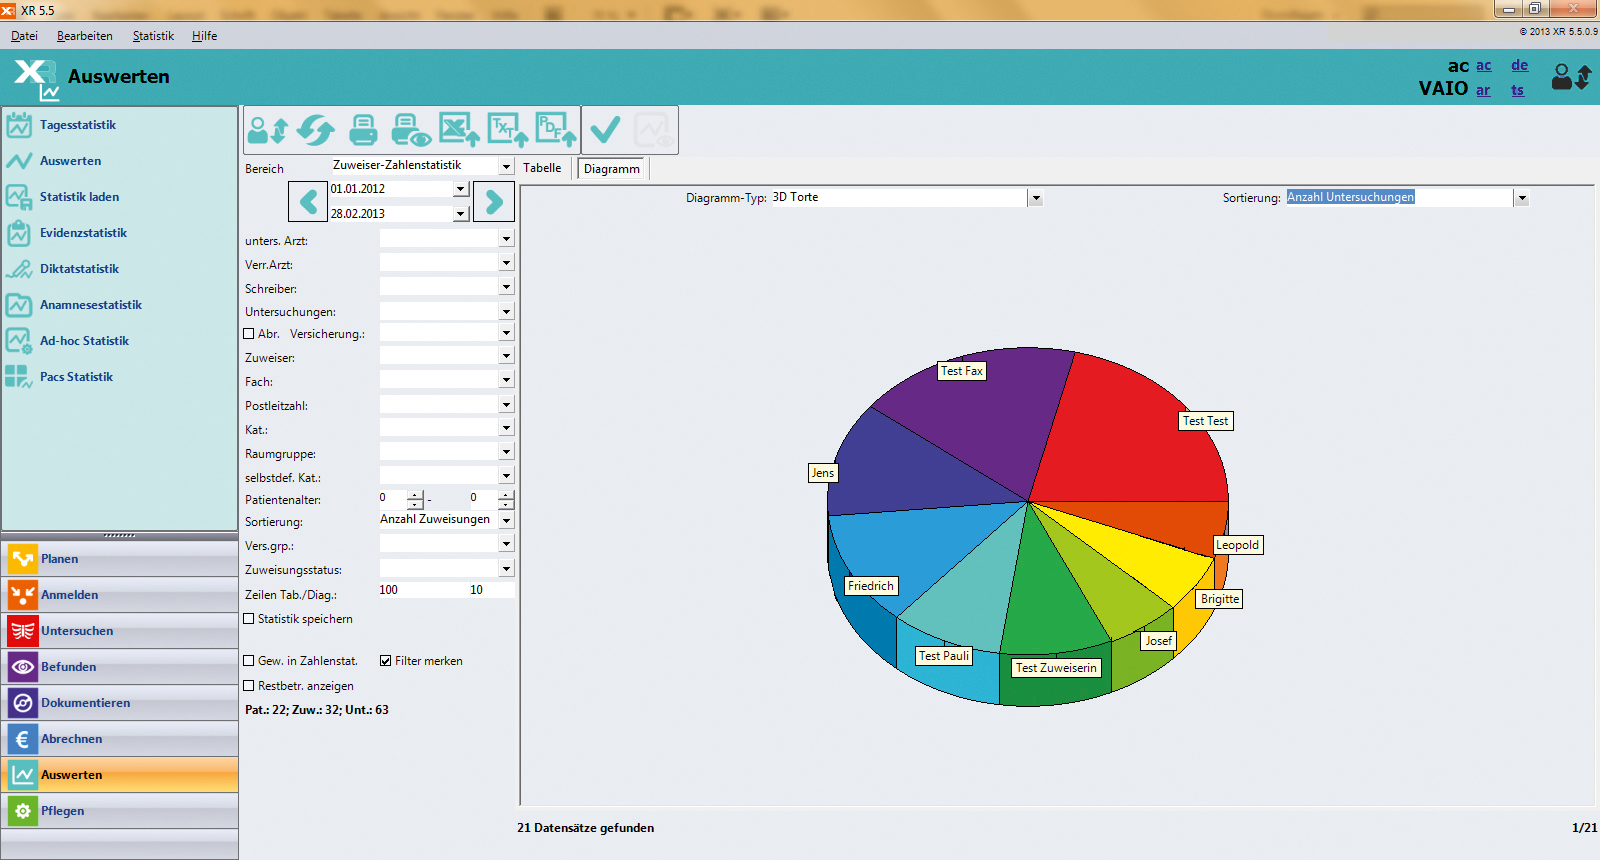Image resolution: width=1600 pixels, height=860 pixels.
Task: Tick the Restbetr. anzeigen checkbox
Action: (x=249, y=686)
